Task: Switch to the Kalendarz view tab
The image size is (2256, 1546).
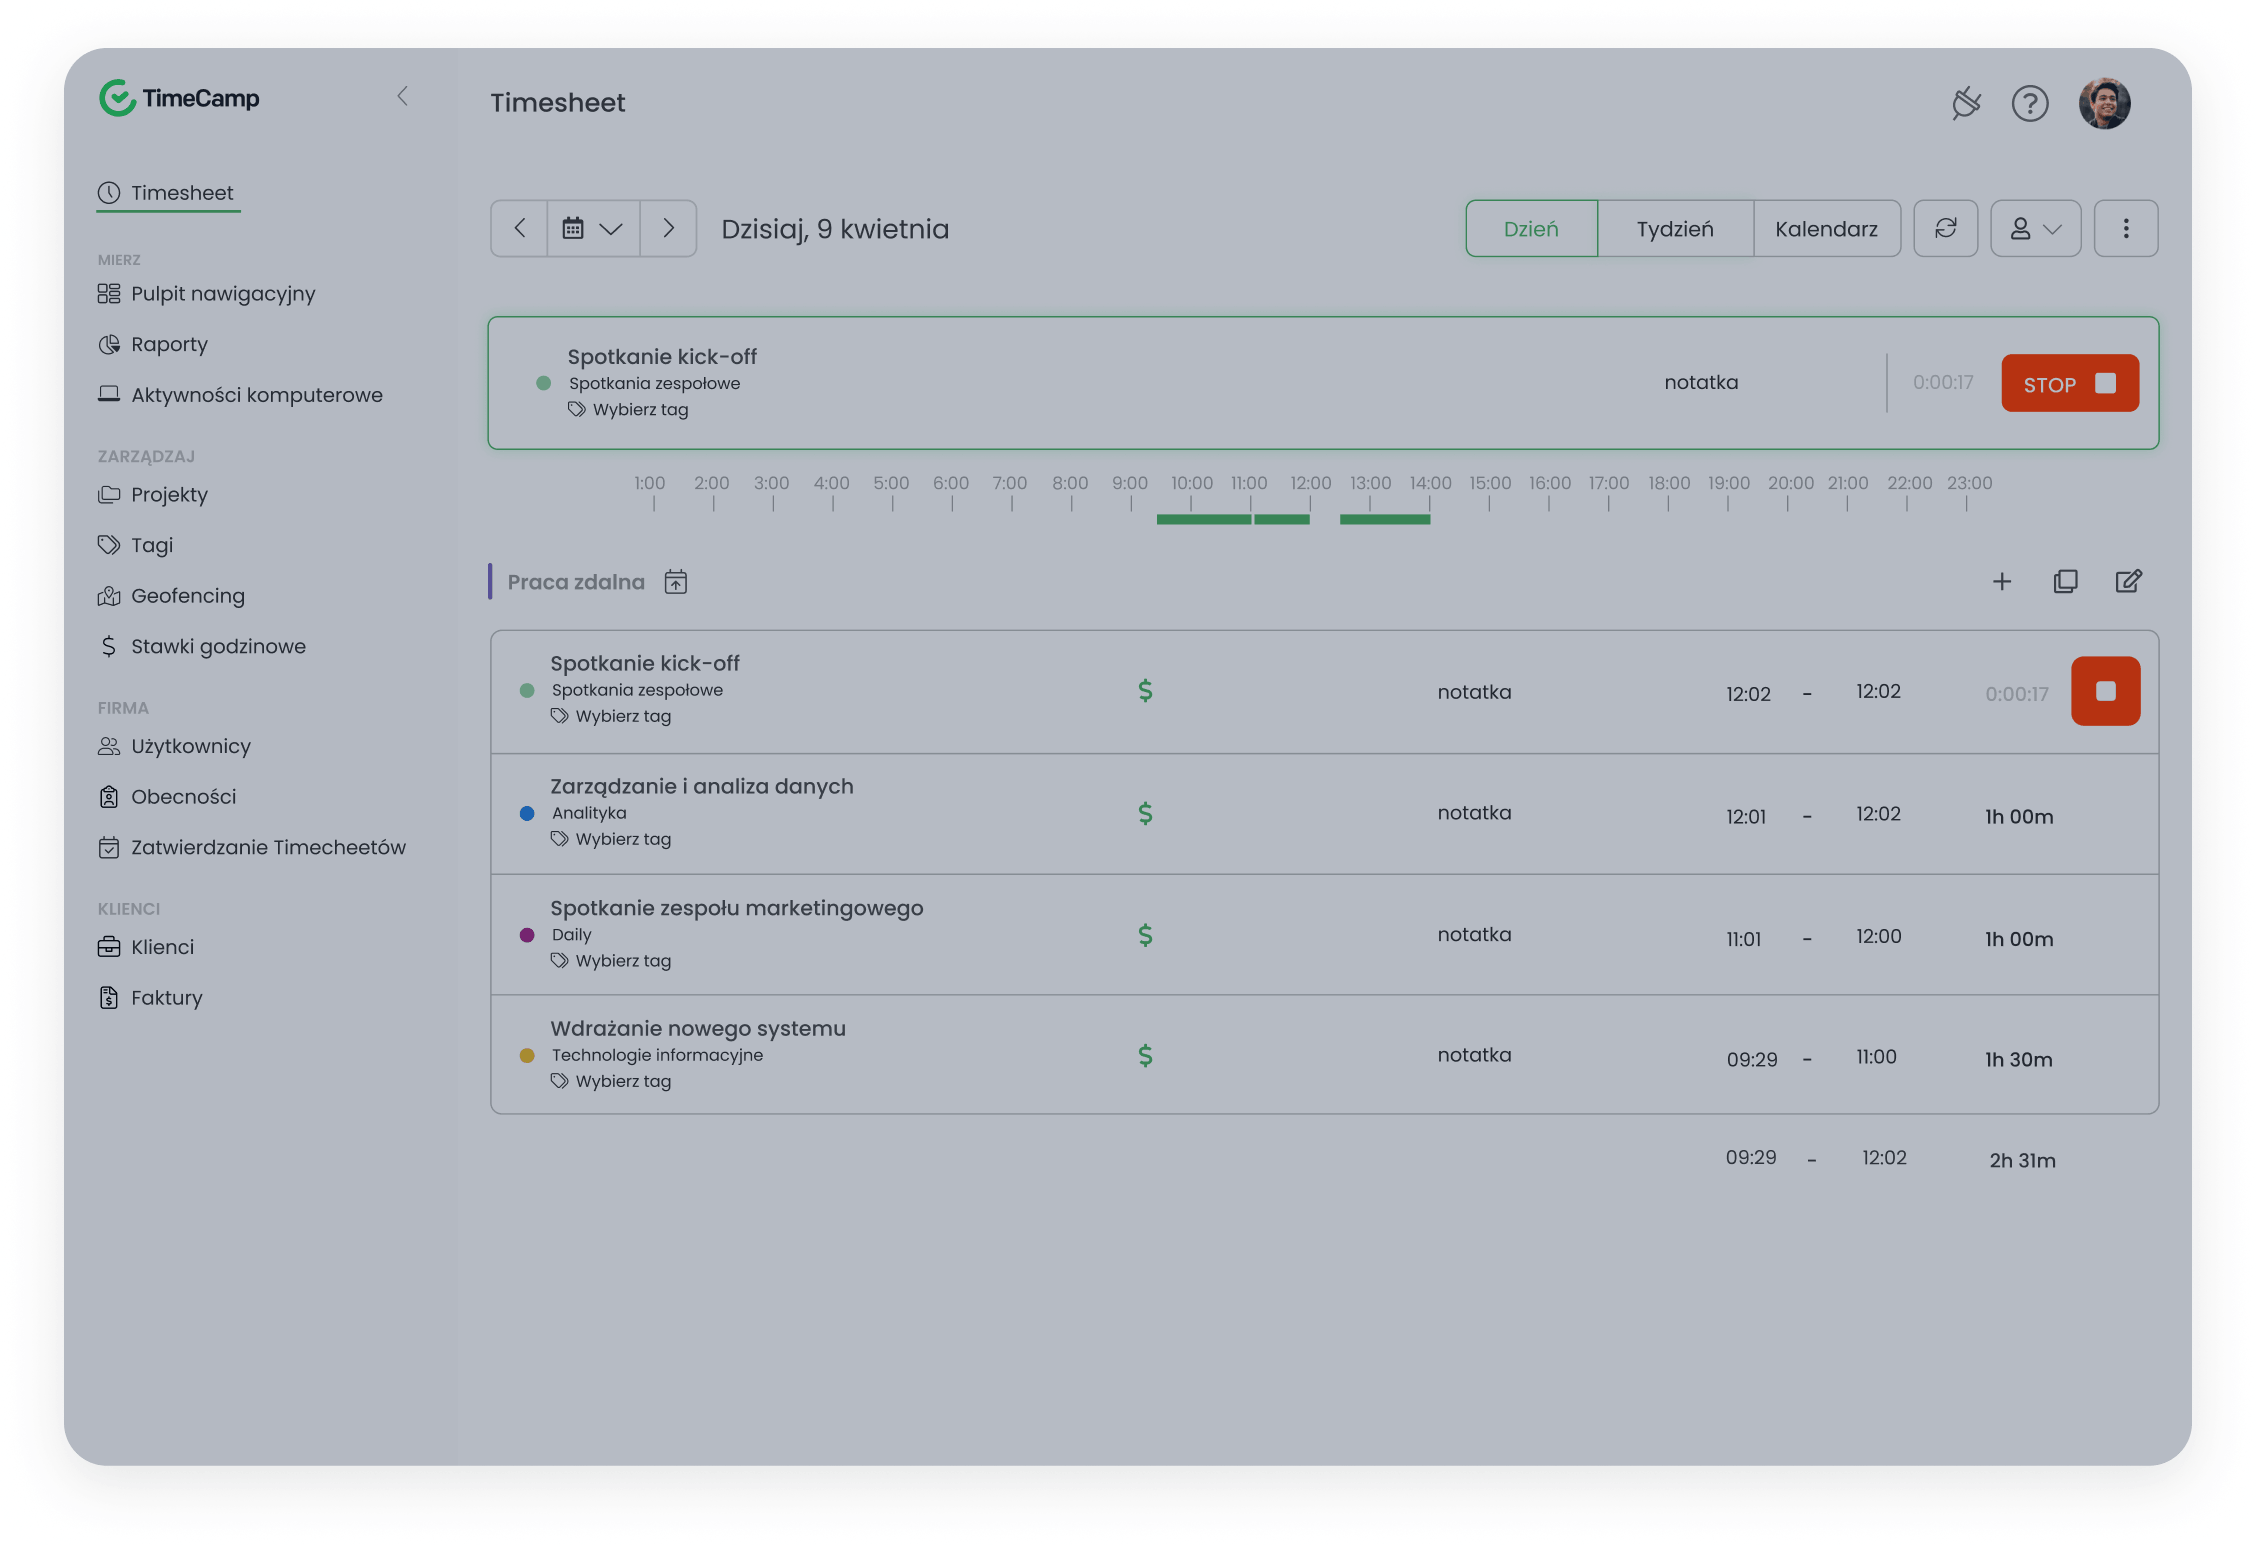Action: (x=1826, y=229)
